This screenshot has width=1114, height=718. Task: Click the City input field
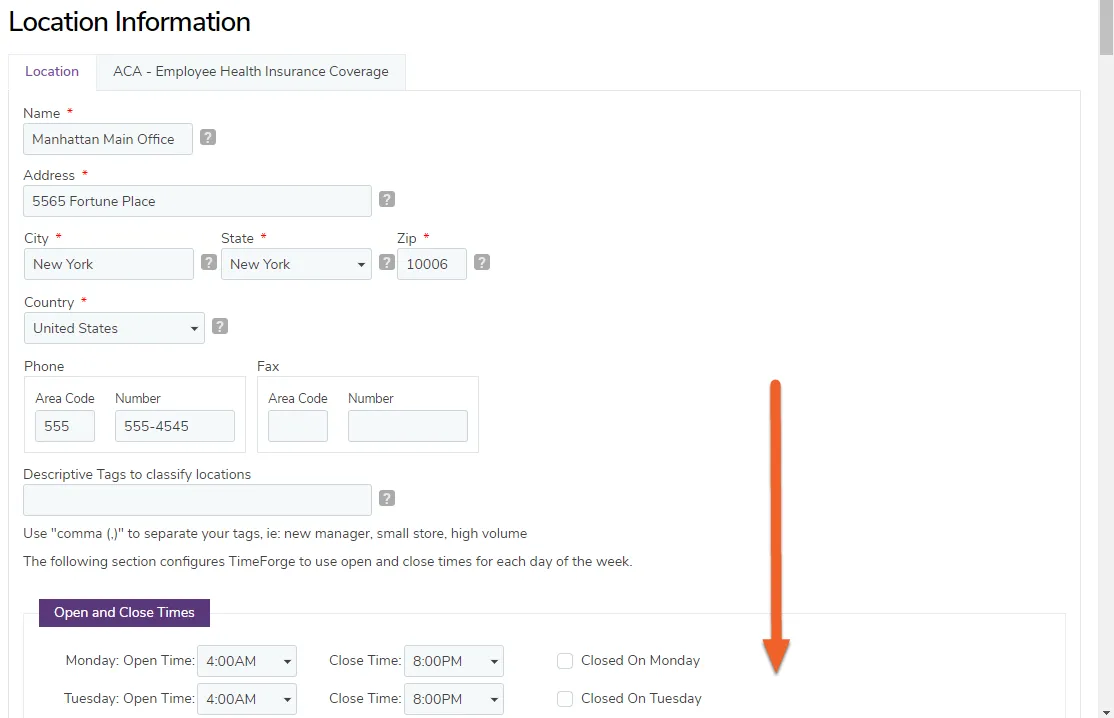tap(109, 264)
